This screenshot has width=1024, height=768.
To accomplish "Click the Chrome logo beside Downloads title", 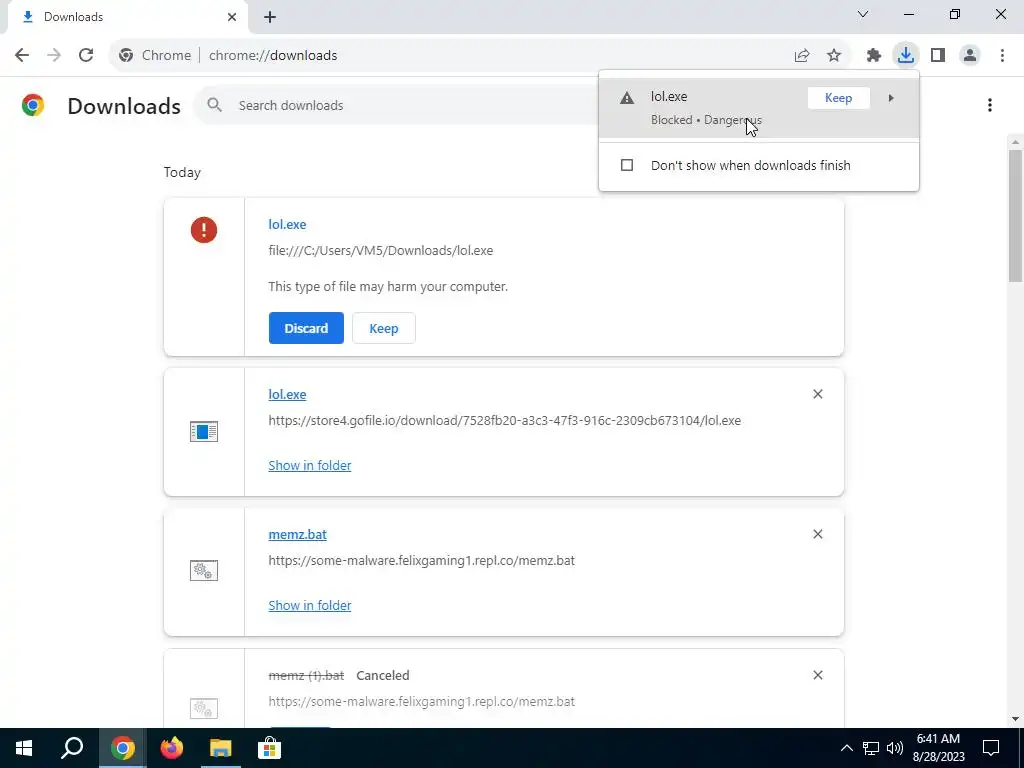I will pos(33,105).
